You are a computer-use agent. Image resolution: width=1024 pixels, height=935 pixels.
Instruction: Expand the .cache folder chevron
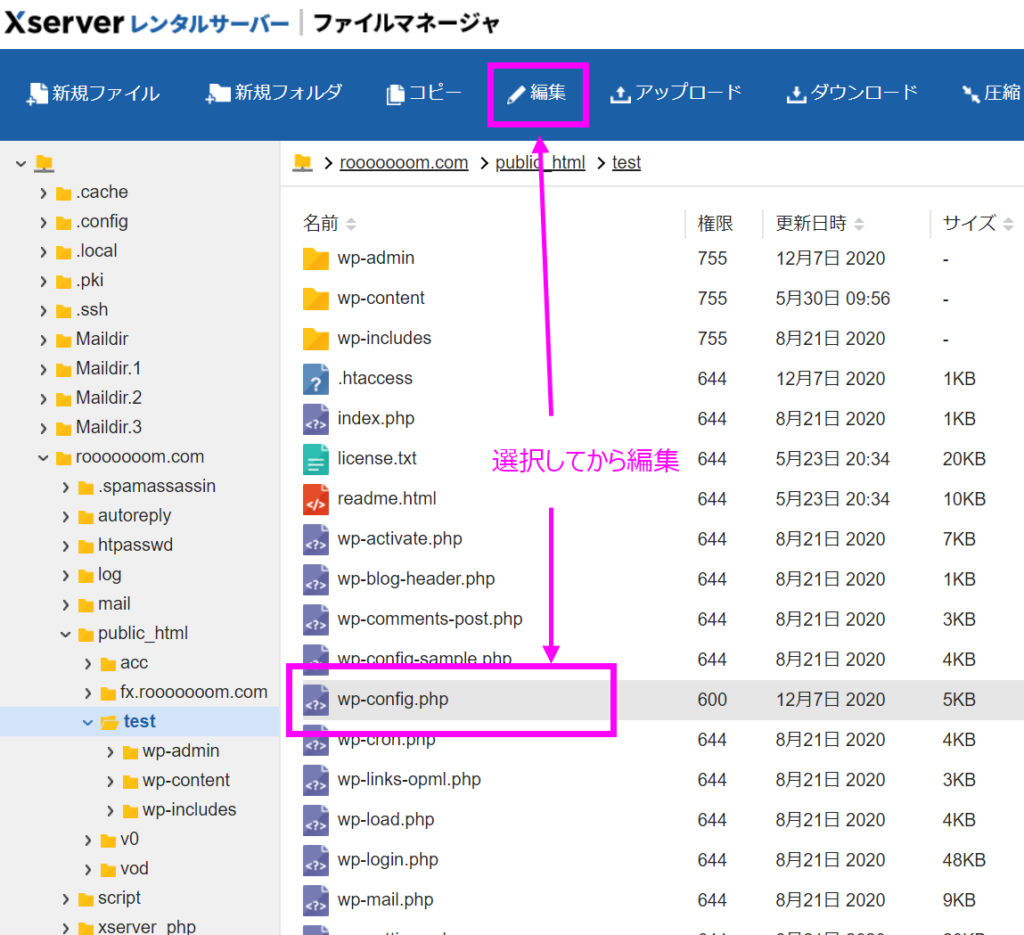pyautogui.click(x=43, y=193)
